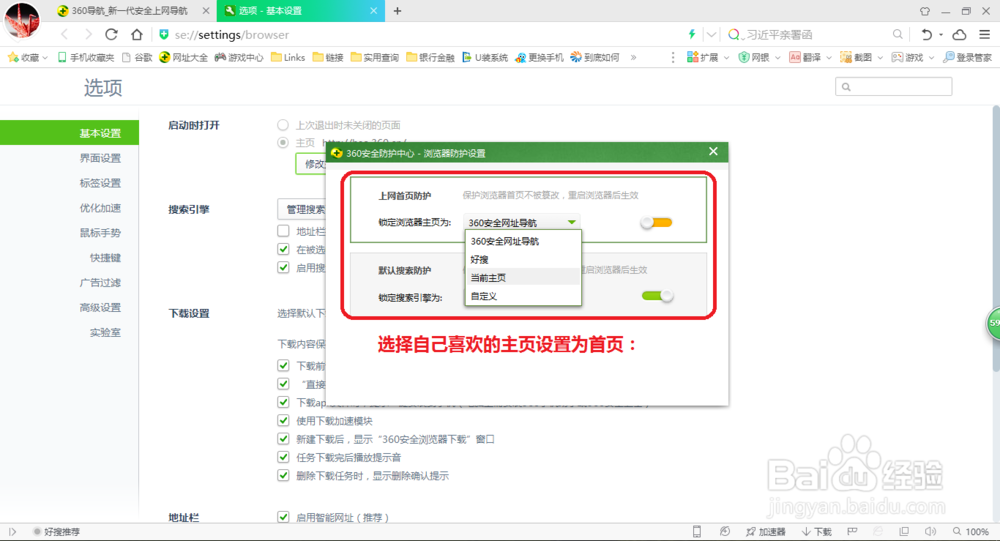Toggle 任务下载完后播放提示音 checkbox

point(283,457)
